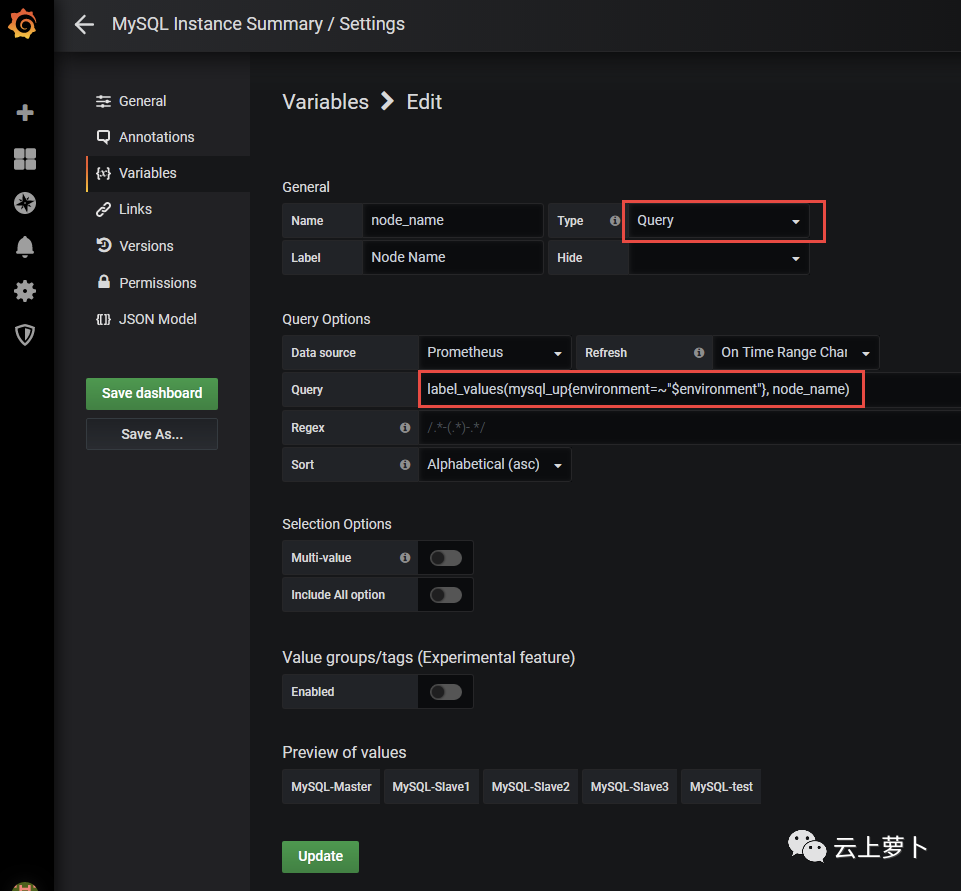
Task: Open the Data source dropdown Prometheus
Action: click(x=494, y=352)
